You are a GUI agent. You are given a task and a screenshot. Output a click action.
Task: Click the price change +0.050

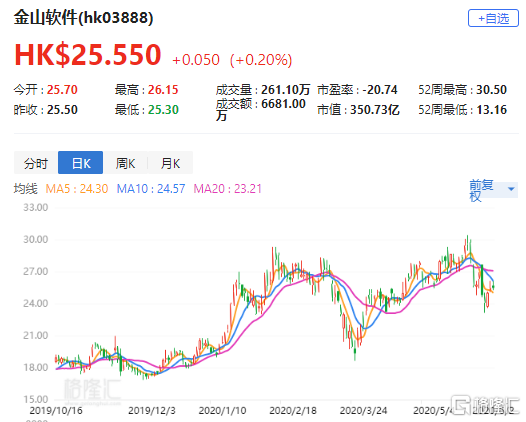point(196,60)
